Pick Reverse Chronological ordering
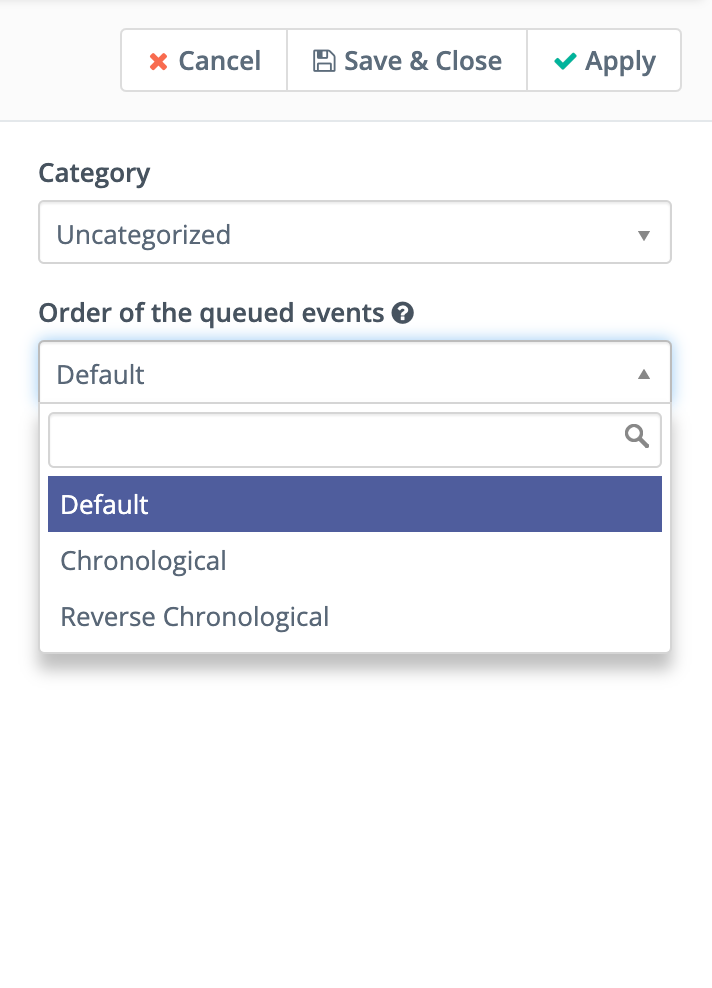This screenshot has width=712, height=988. [x=355, y=616]
